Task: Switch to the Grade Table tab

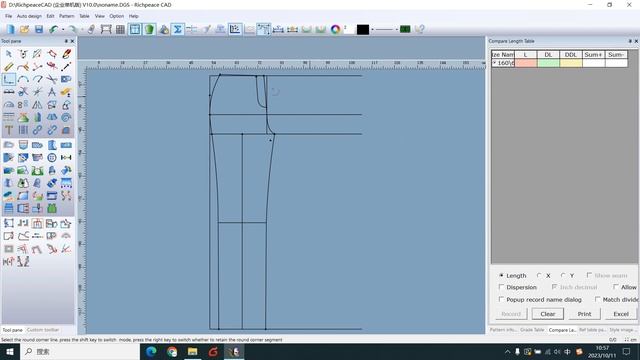Action: pos(532,329)
